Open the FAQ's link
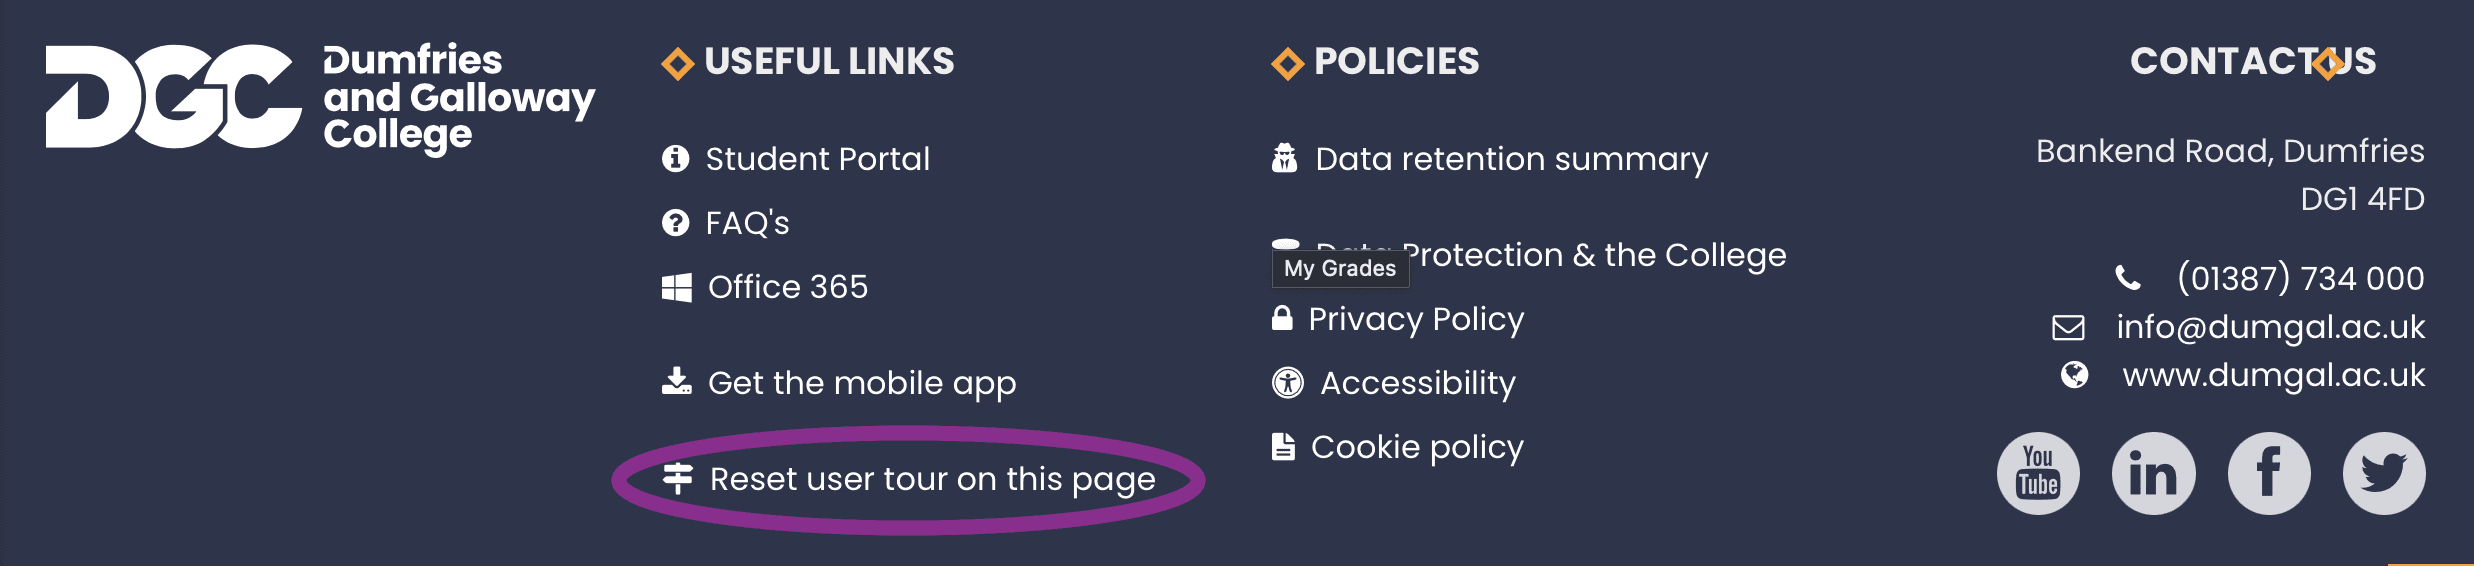This screenshot has width=2474, height=566. (747, 223)
